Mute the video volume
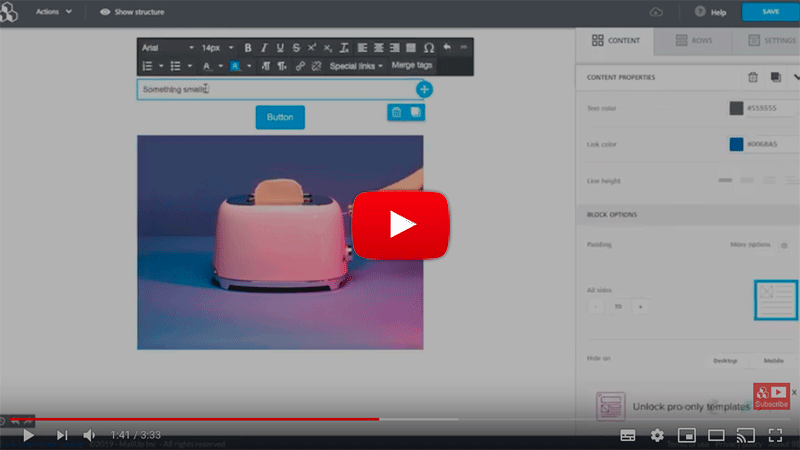 pos(89,435)
